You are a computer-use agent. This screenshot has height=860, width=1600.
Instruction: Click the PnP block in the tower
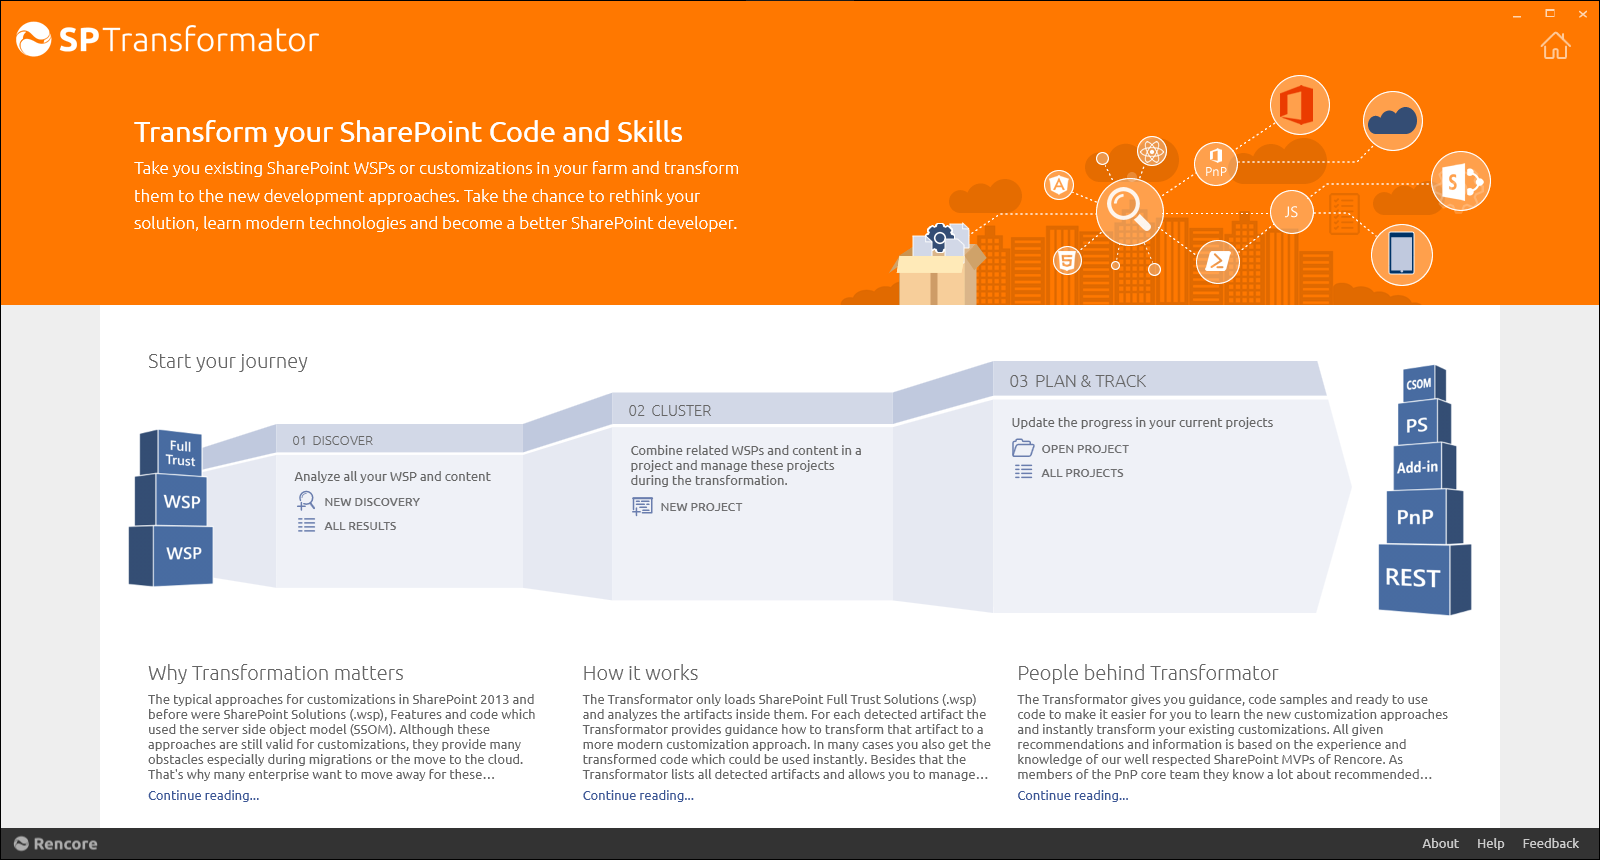[1424, 517]
